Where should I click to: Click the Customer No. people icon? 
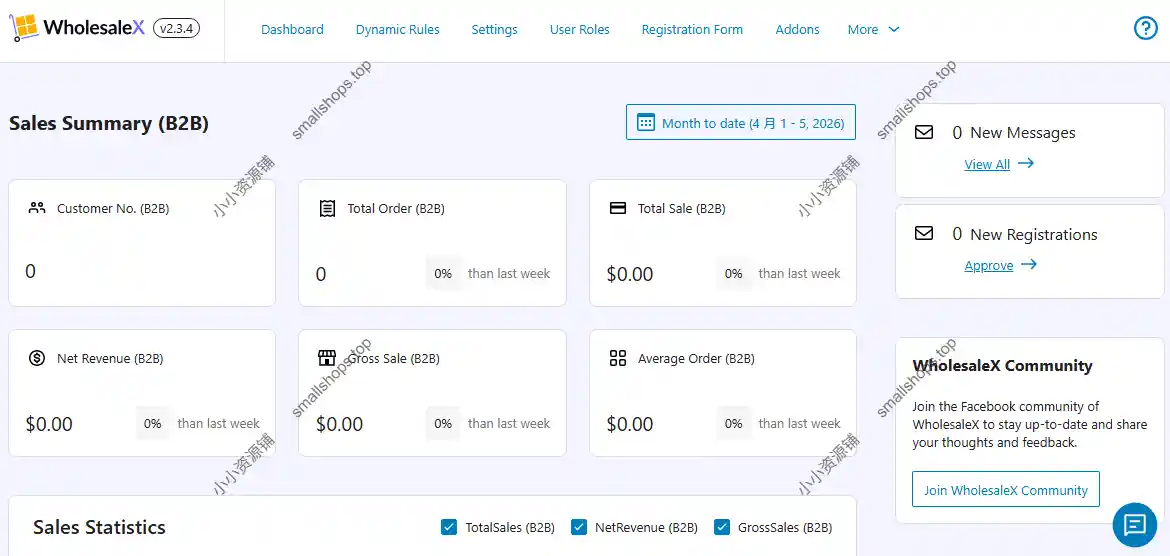37,208
